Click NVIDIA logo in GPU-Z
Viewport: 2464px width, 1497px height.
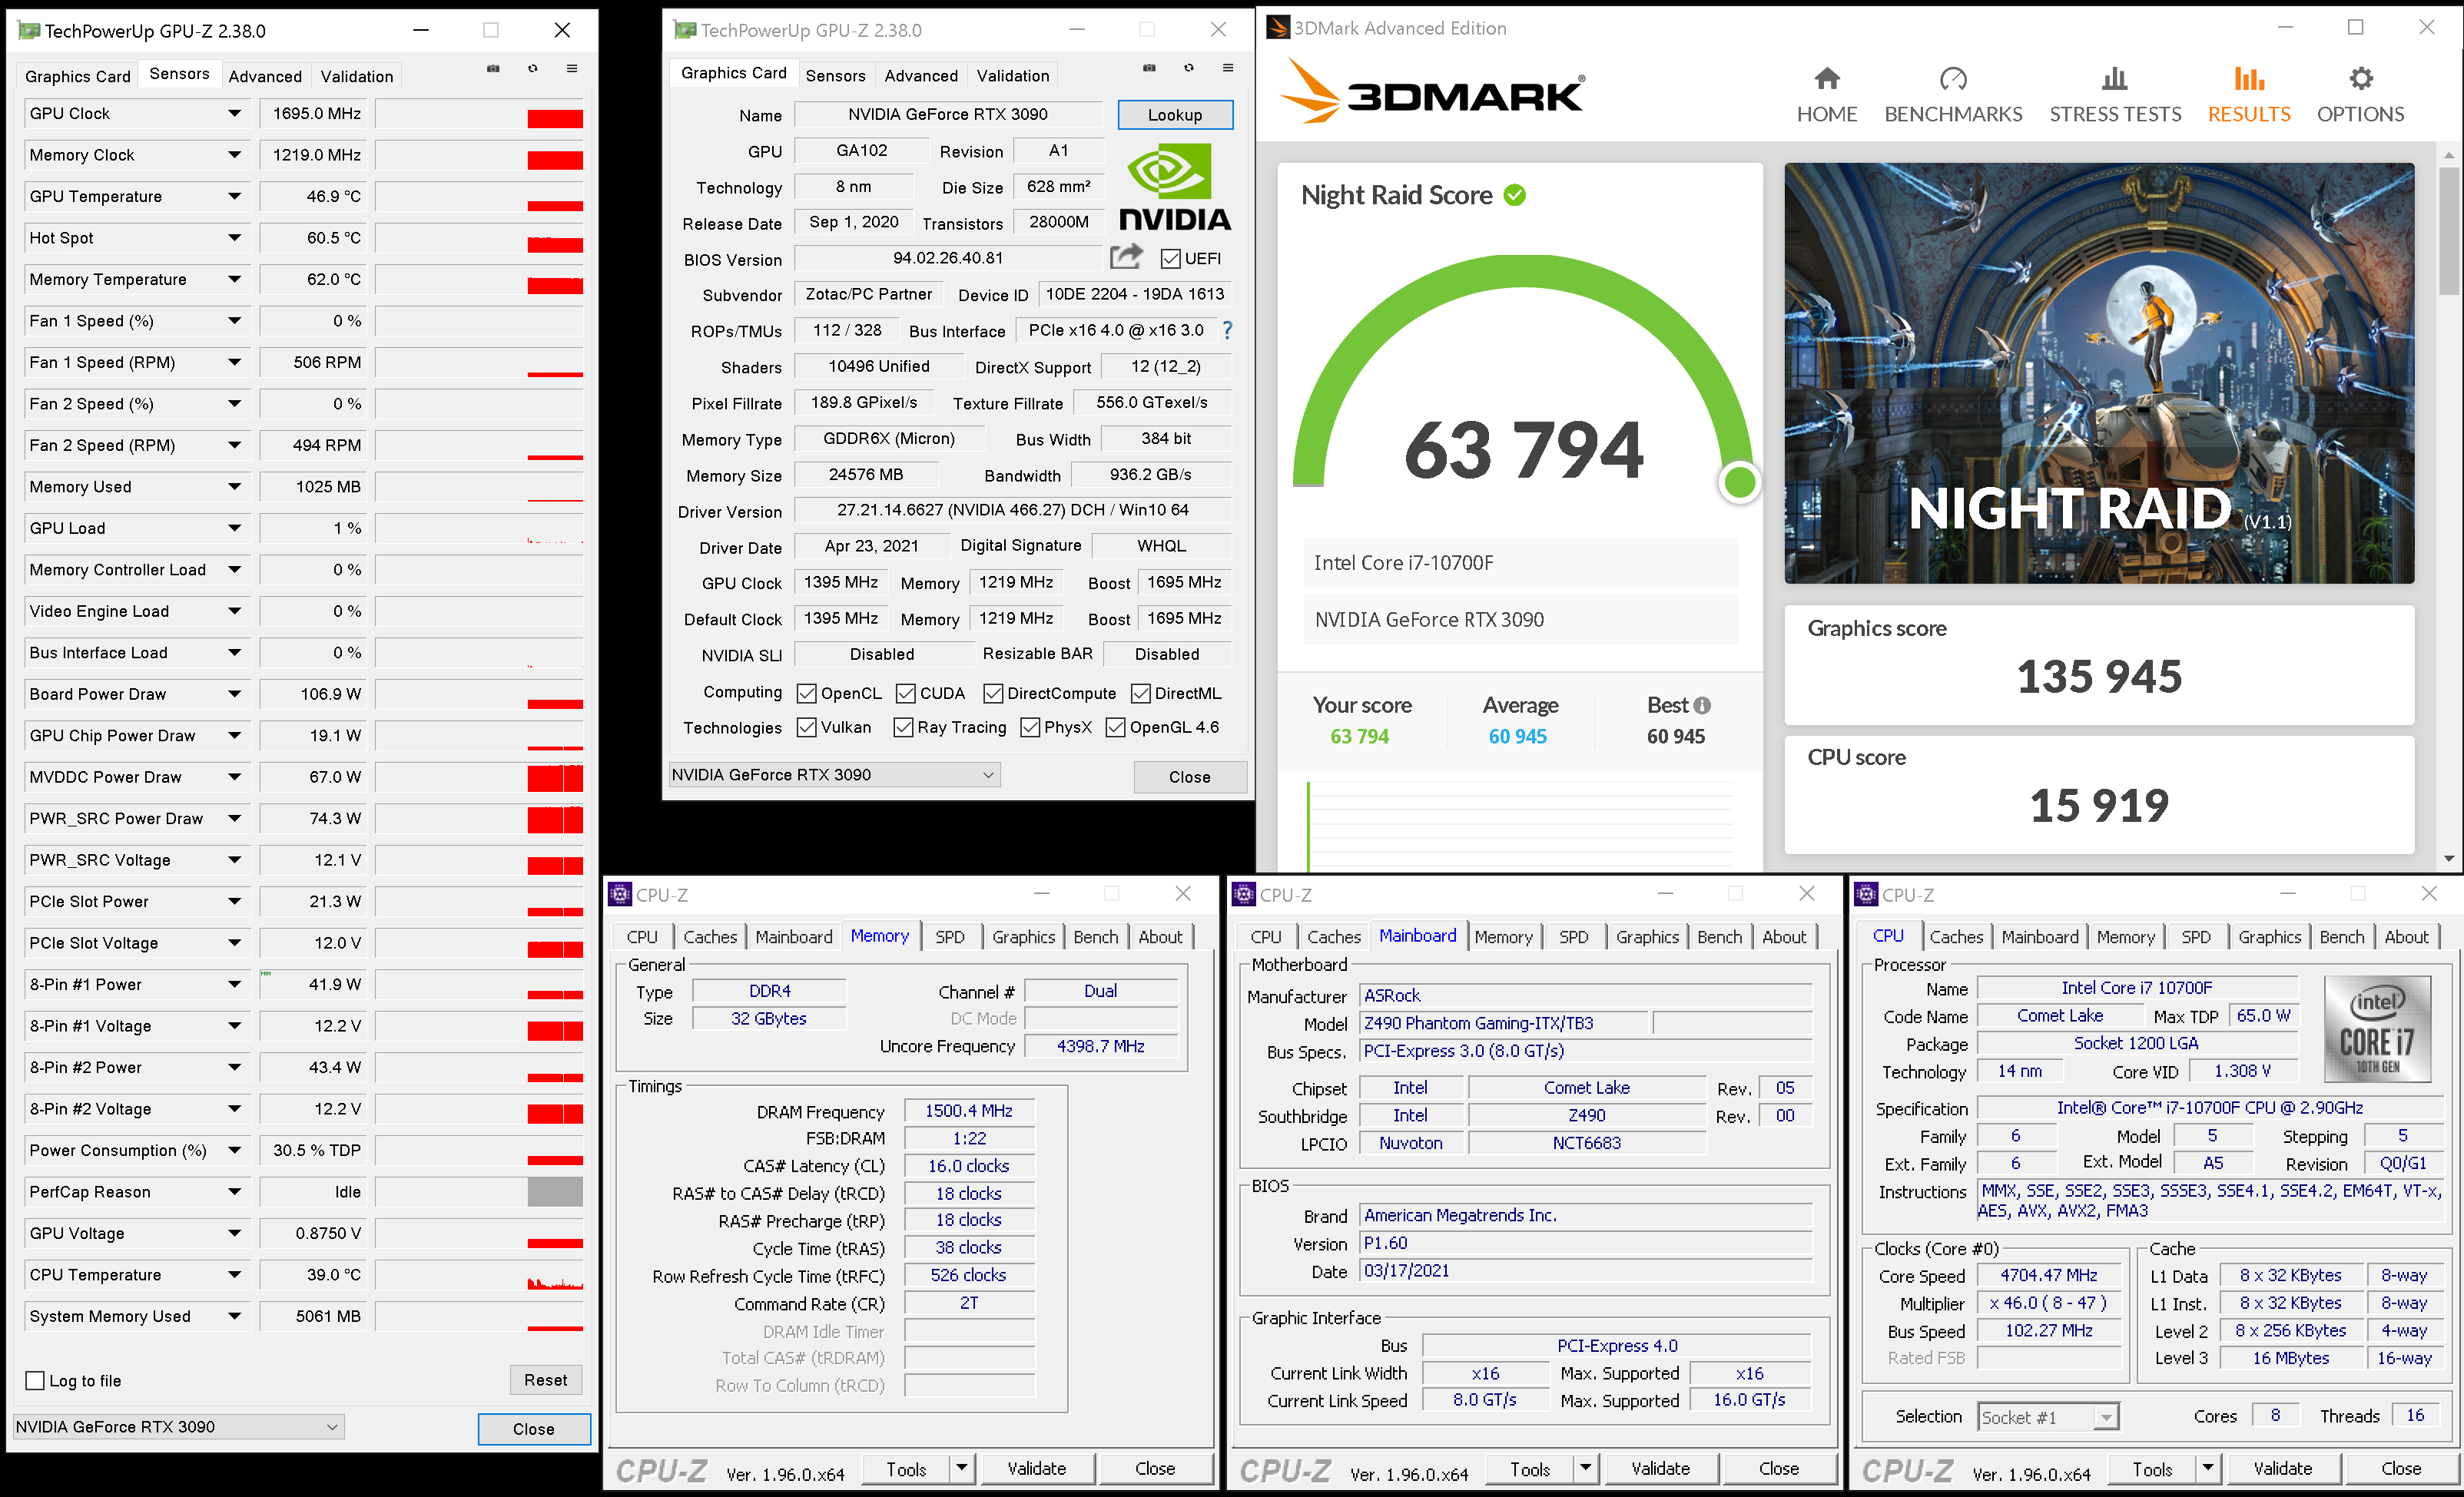point(1174,187)
